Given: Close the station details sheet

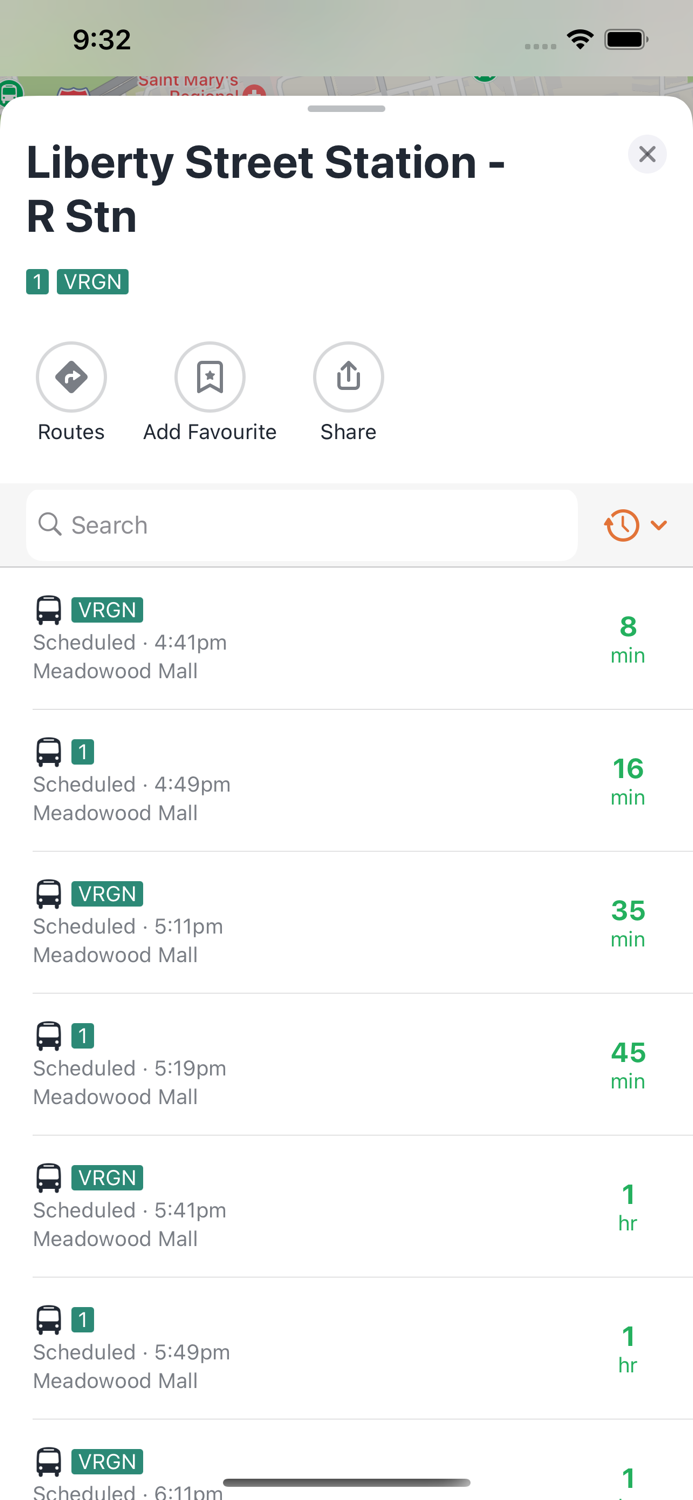Looking at the screenshot, I should (x=647, y=154).
